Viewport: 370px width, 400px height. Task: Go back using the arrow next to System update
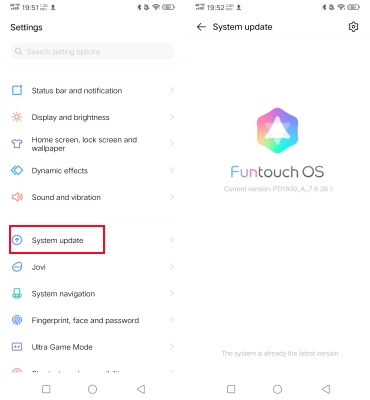point(201,27)
